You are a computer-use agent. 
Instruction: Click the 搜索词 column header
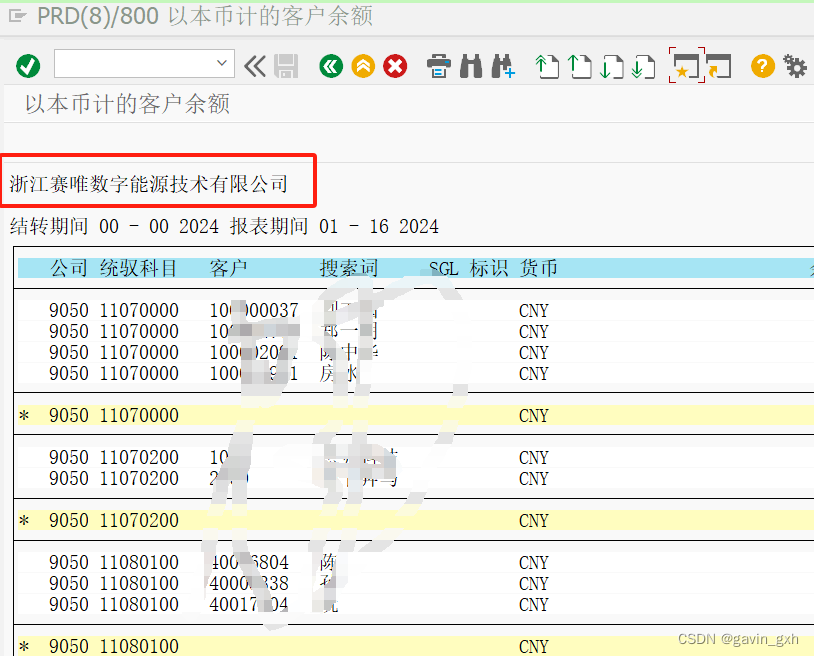[x=349, y=268]
